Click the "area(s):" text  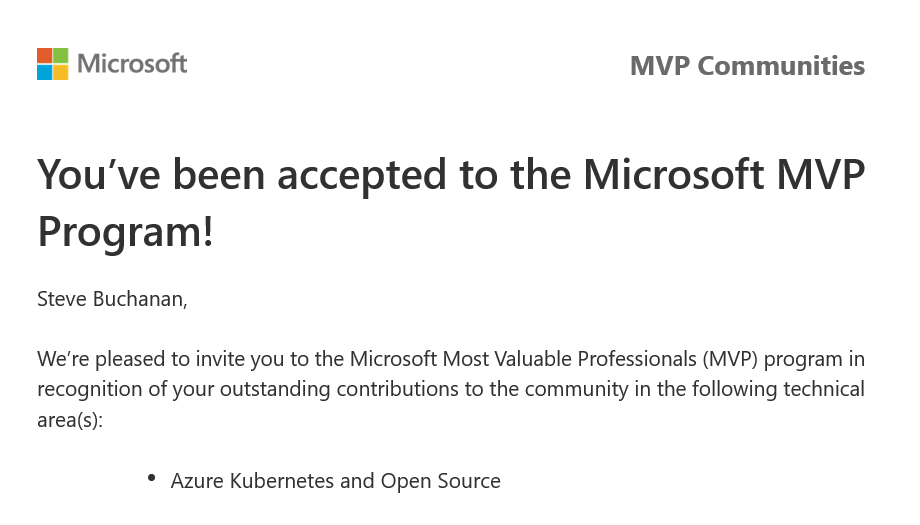click(70, 418)
